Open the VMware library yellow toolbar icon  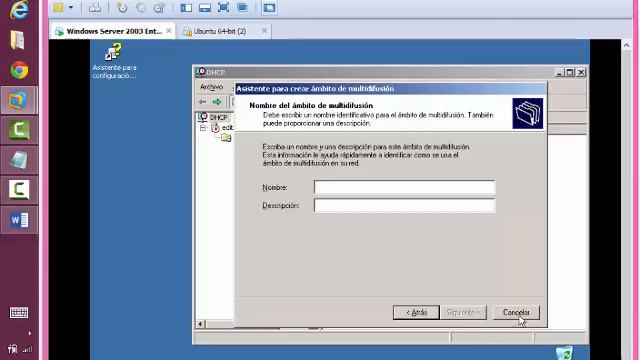pyautogui.click(x=58, y=7)
